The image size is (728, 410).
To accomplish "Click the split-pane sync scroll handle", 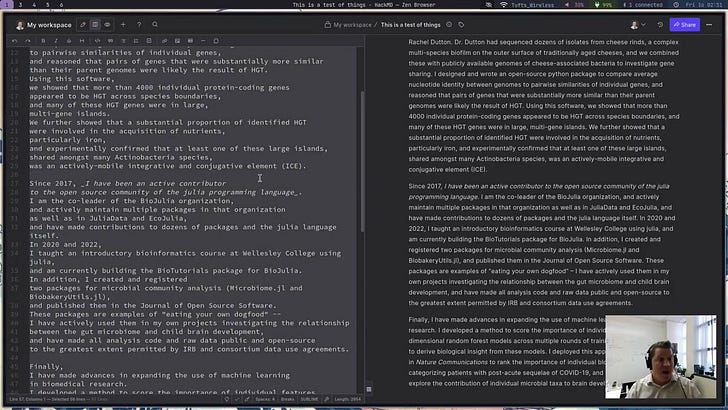I will click(369, 389).
